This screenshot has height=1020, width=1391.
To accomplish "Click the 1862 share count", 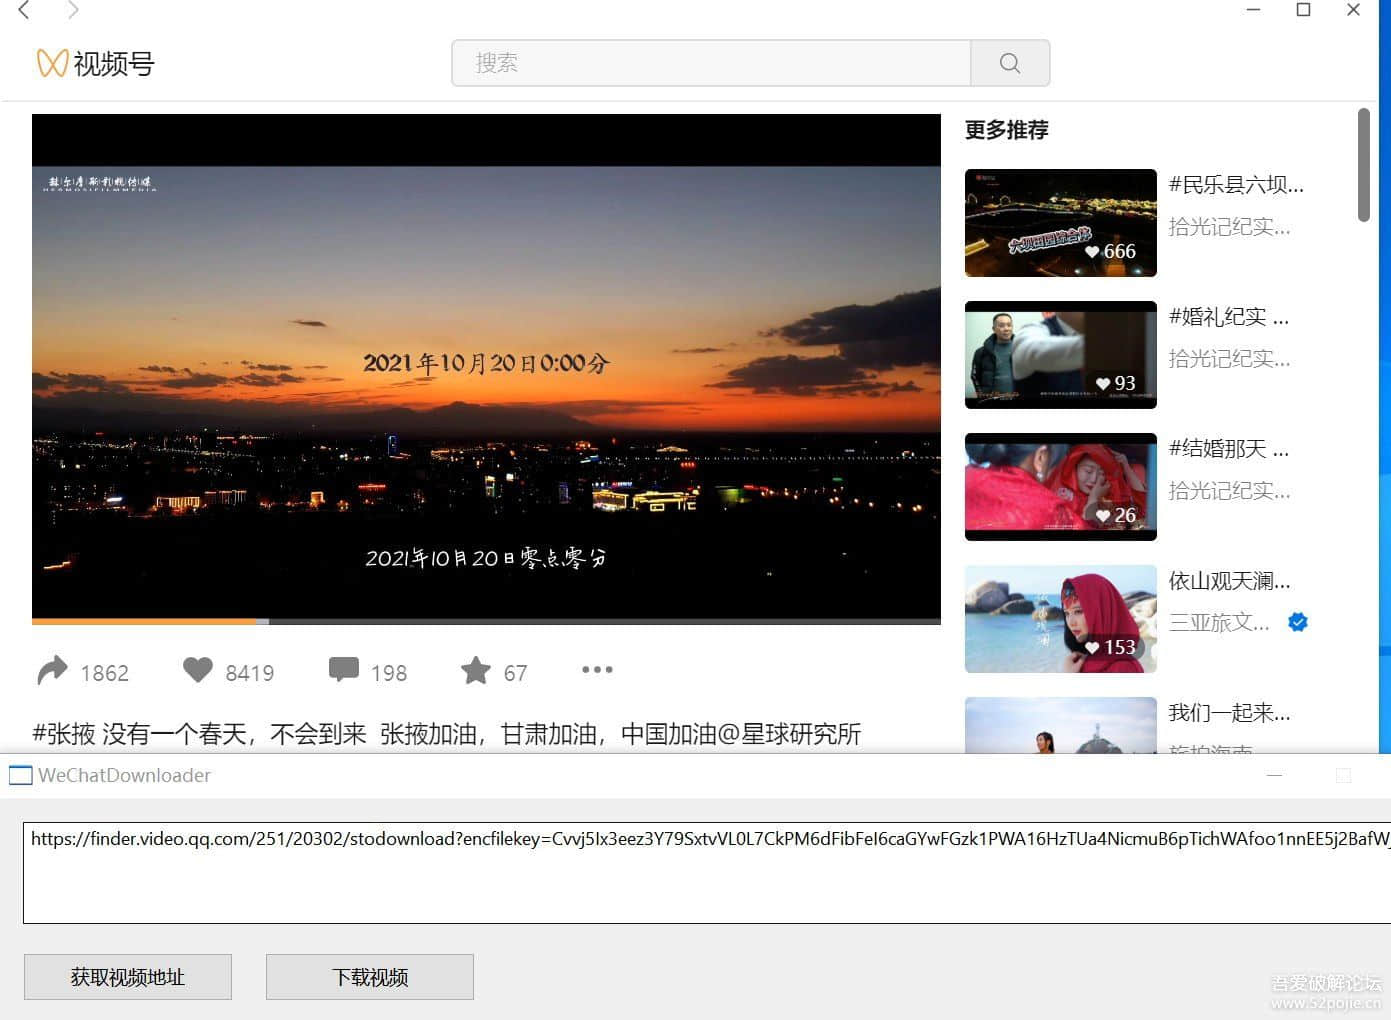I will click(104, 673).
